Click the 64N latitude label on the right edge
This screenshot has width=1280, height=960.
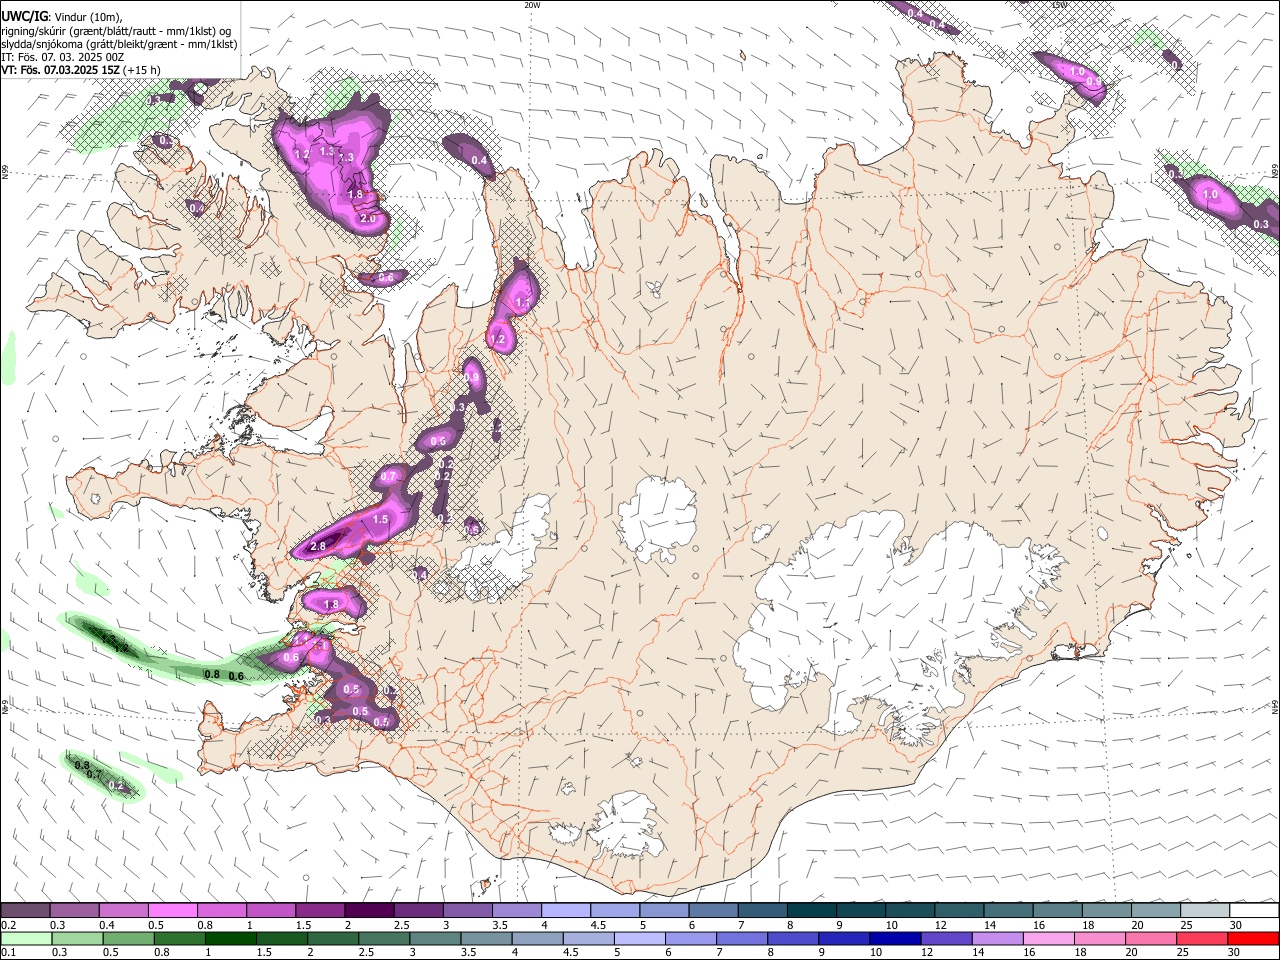pos(1275,707)
